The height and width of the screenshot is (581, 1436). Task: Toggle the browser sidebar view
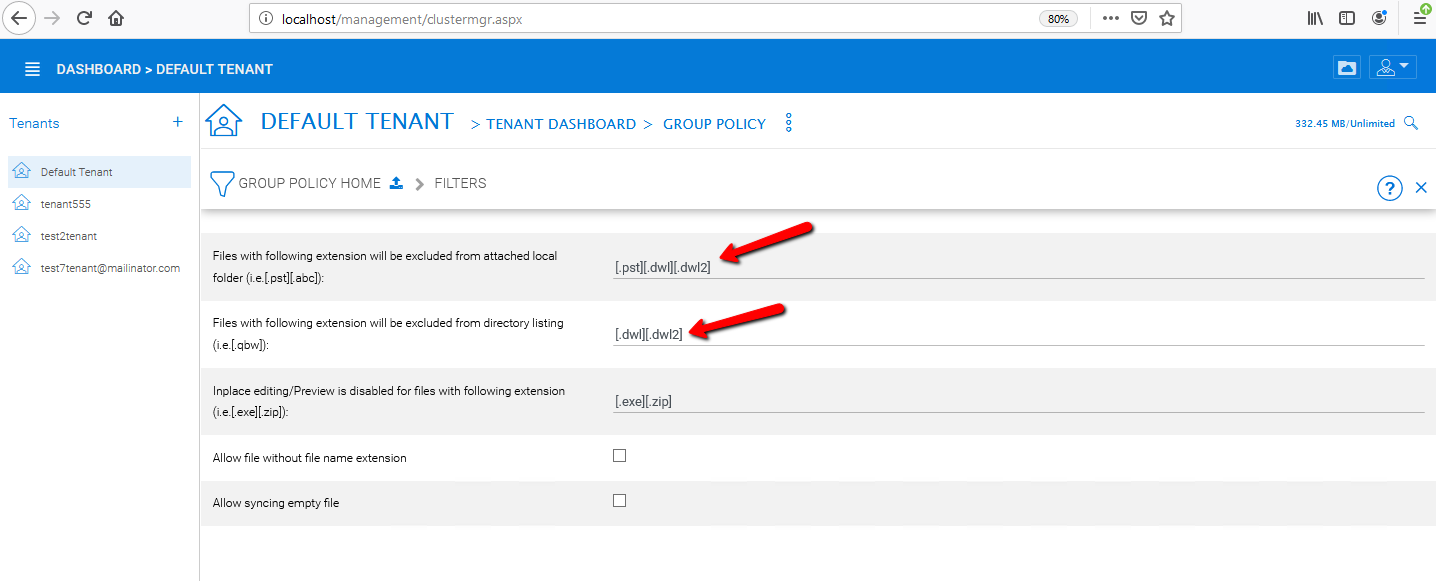click(1347, 18)
